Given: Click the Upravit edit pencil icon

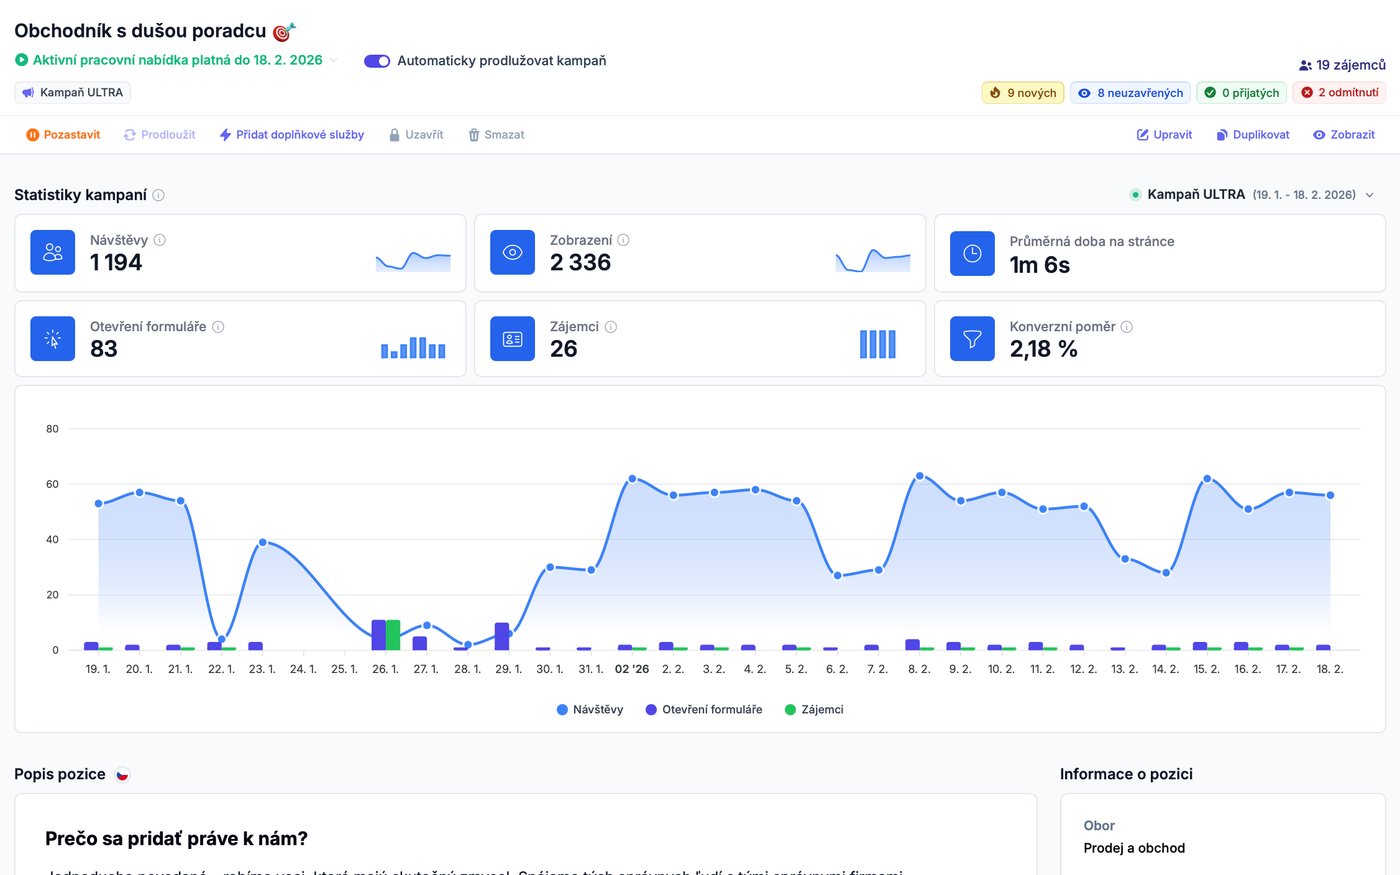Looking at the screenshot, I should tap(1143, 135).
